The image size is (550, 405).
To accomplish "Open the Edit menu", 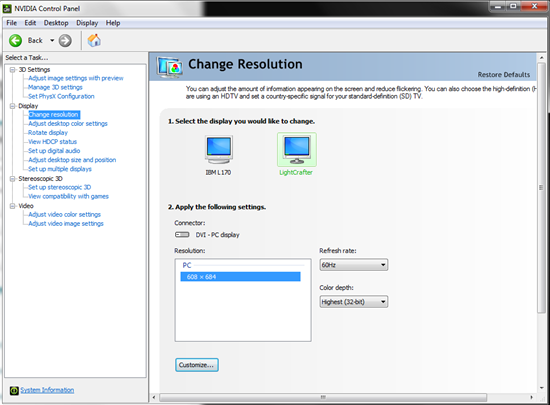I will click(30, 23).
